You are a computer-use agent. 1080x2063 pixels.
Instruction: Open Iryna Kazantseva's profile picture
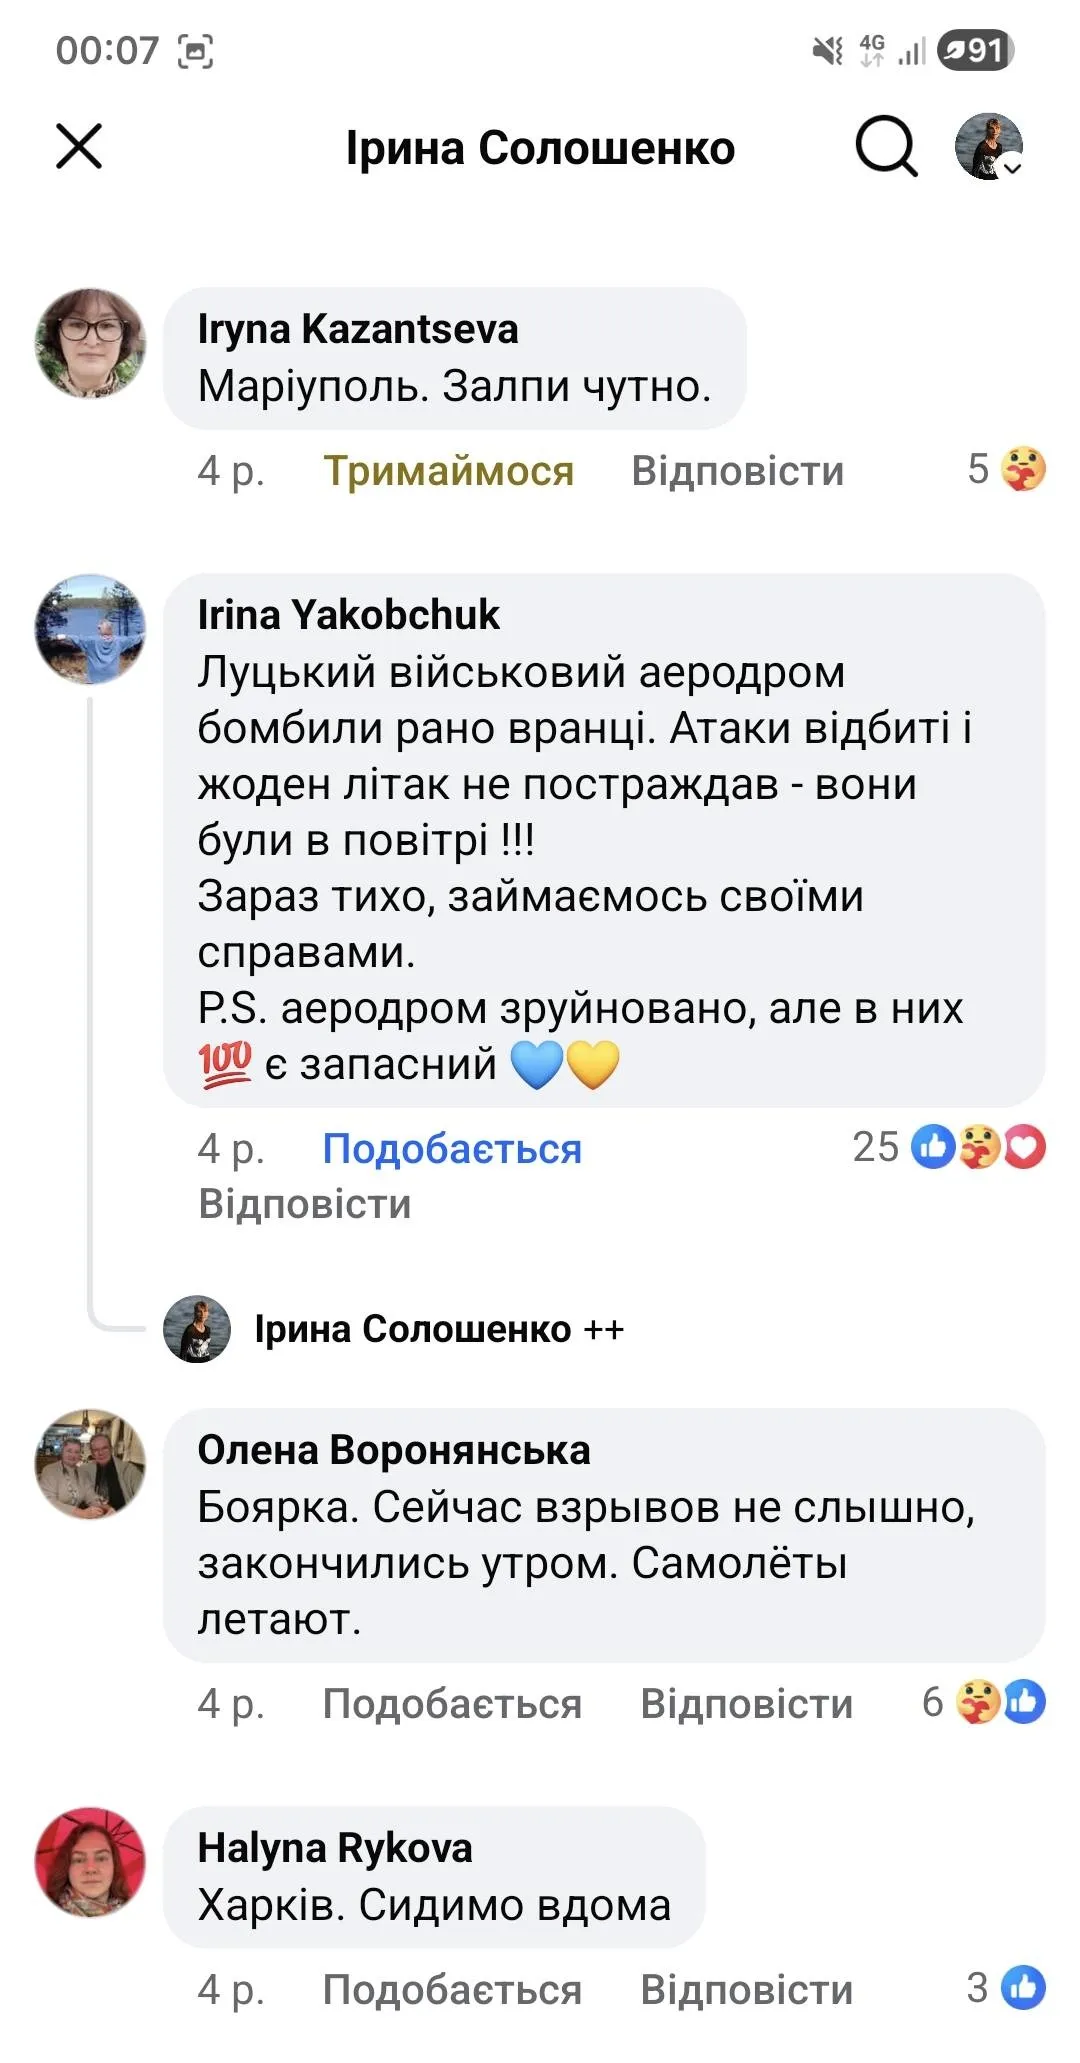[x=91, y=343]
